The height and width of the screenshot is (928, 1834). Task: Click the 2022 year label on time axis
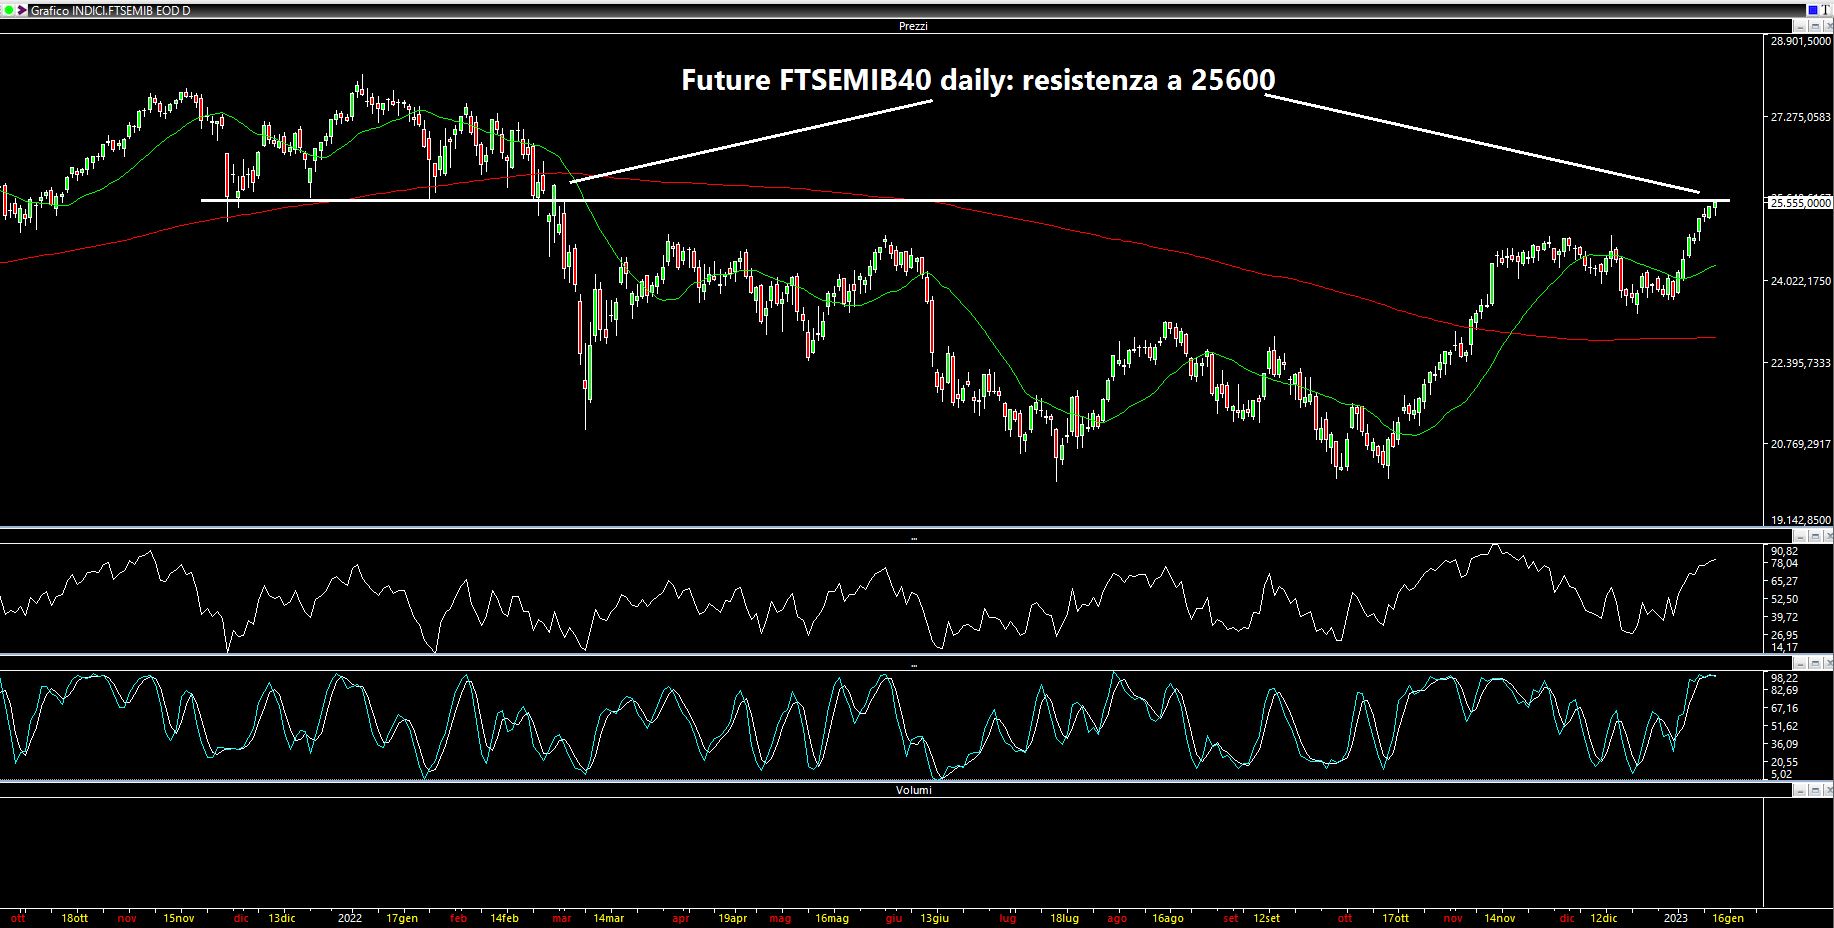[350, 918]
